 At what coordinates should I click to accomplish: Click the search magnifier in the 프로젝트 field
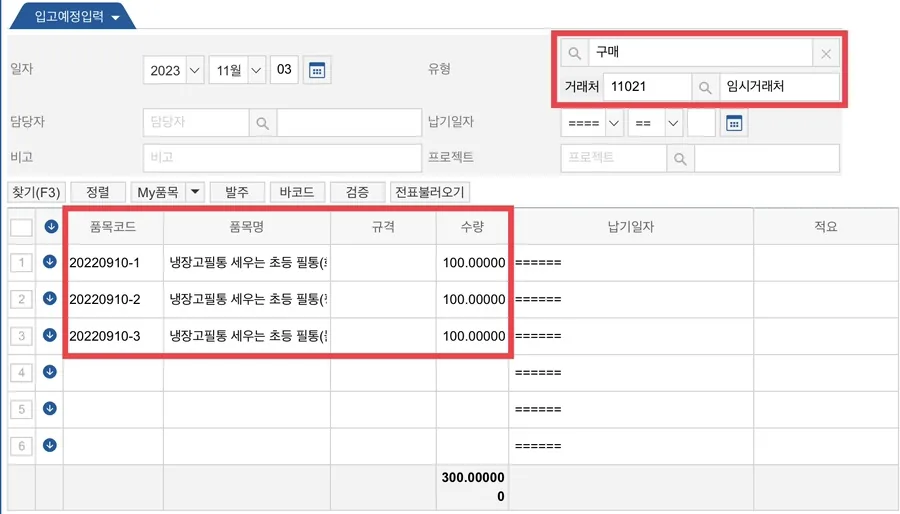[x=680, y=159]
